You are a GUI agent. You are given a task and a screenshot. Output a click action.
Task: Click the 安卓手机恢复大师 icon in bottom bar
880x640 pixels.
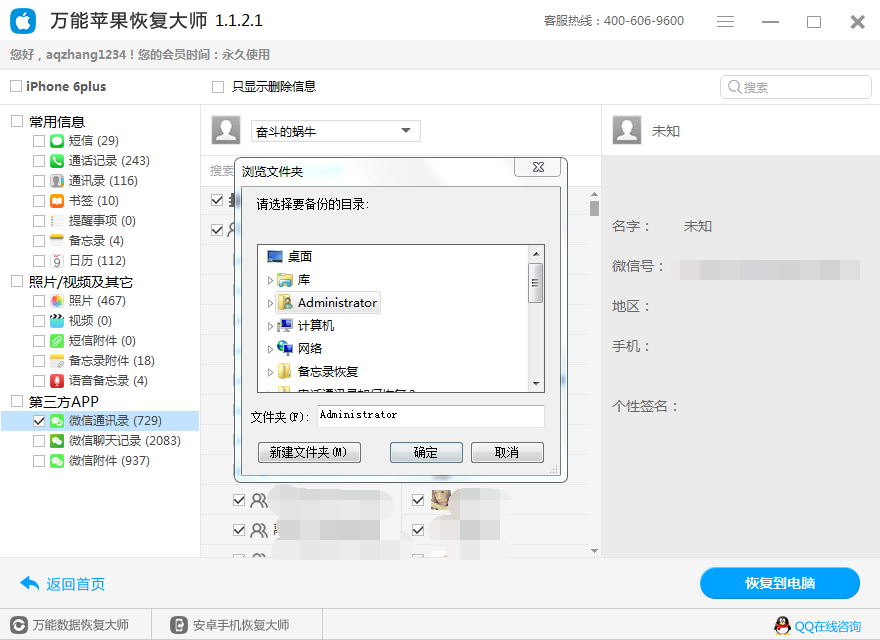pyautogui.click(x=178, y=625)
